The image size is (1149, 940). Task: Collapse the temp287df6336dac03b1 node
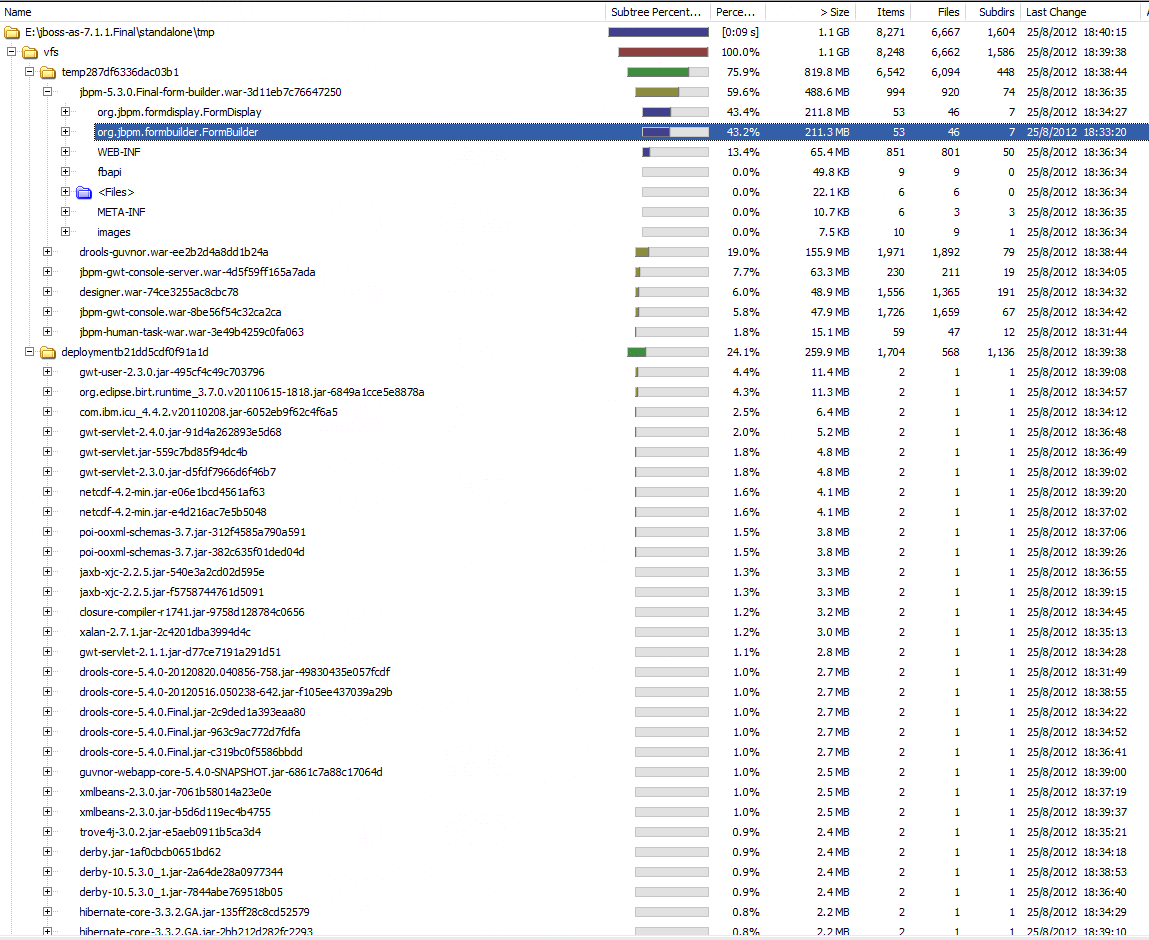[x=29, y=72]
